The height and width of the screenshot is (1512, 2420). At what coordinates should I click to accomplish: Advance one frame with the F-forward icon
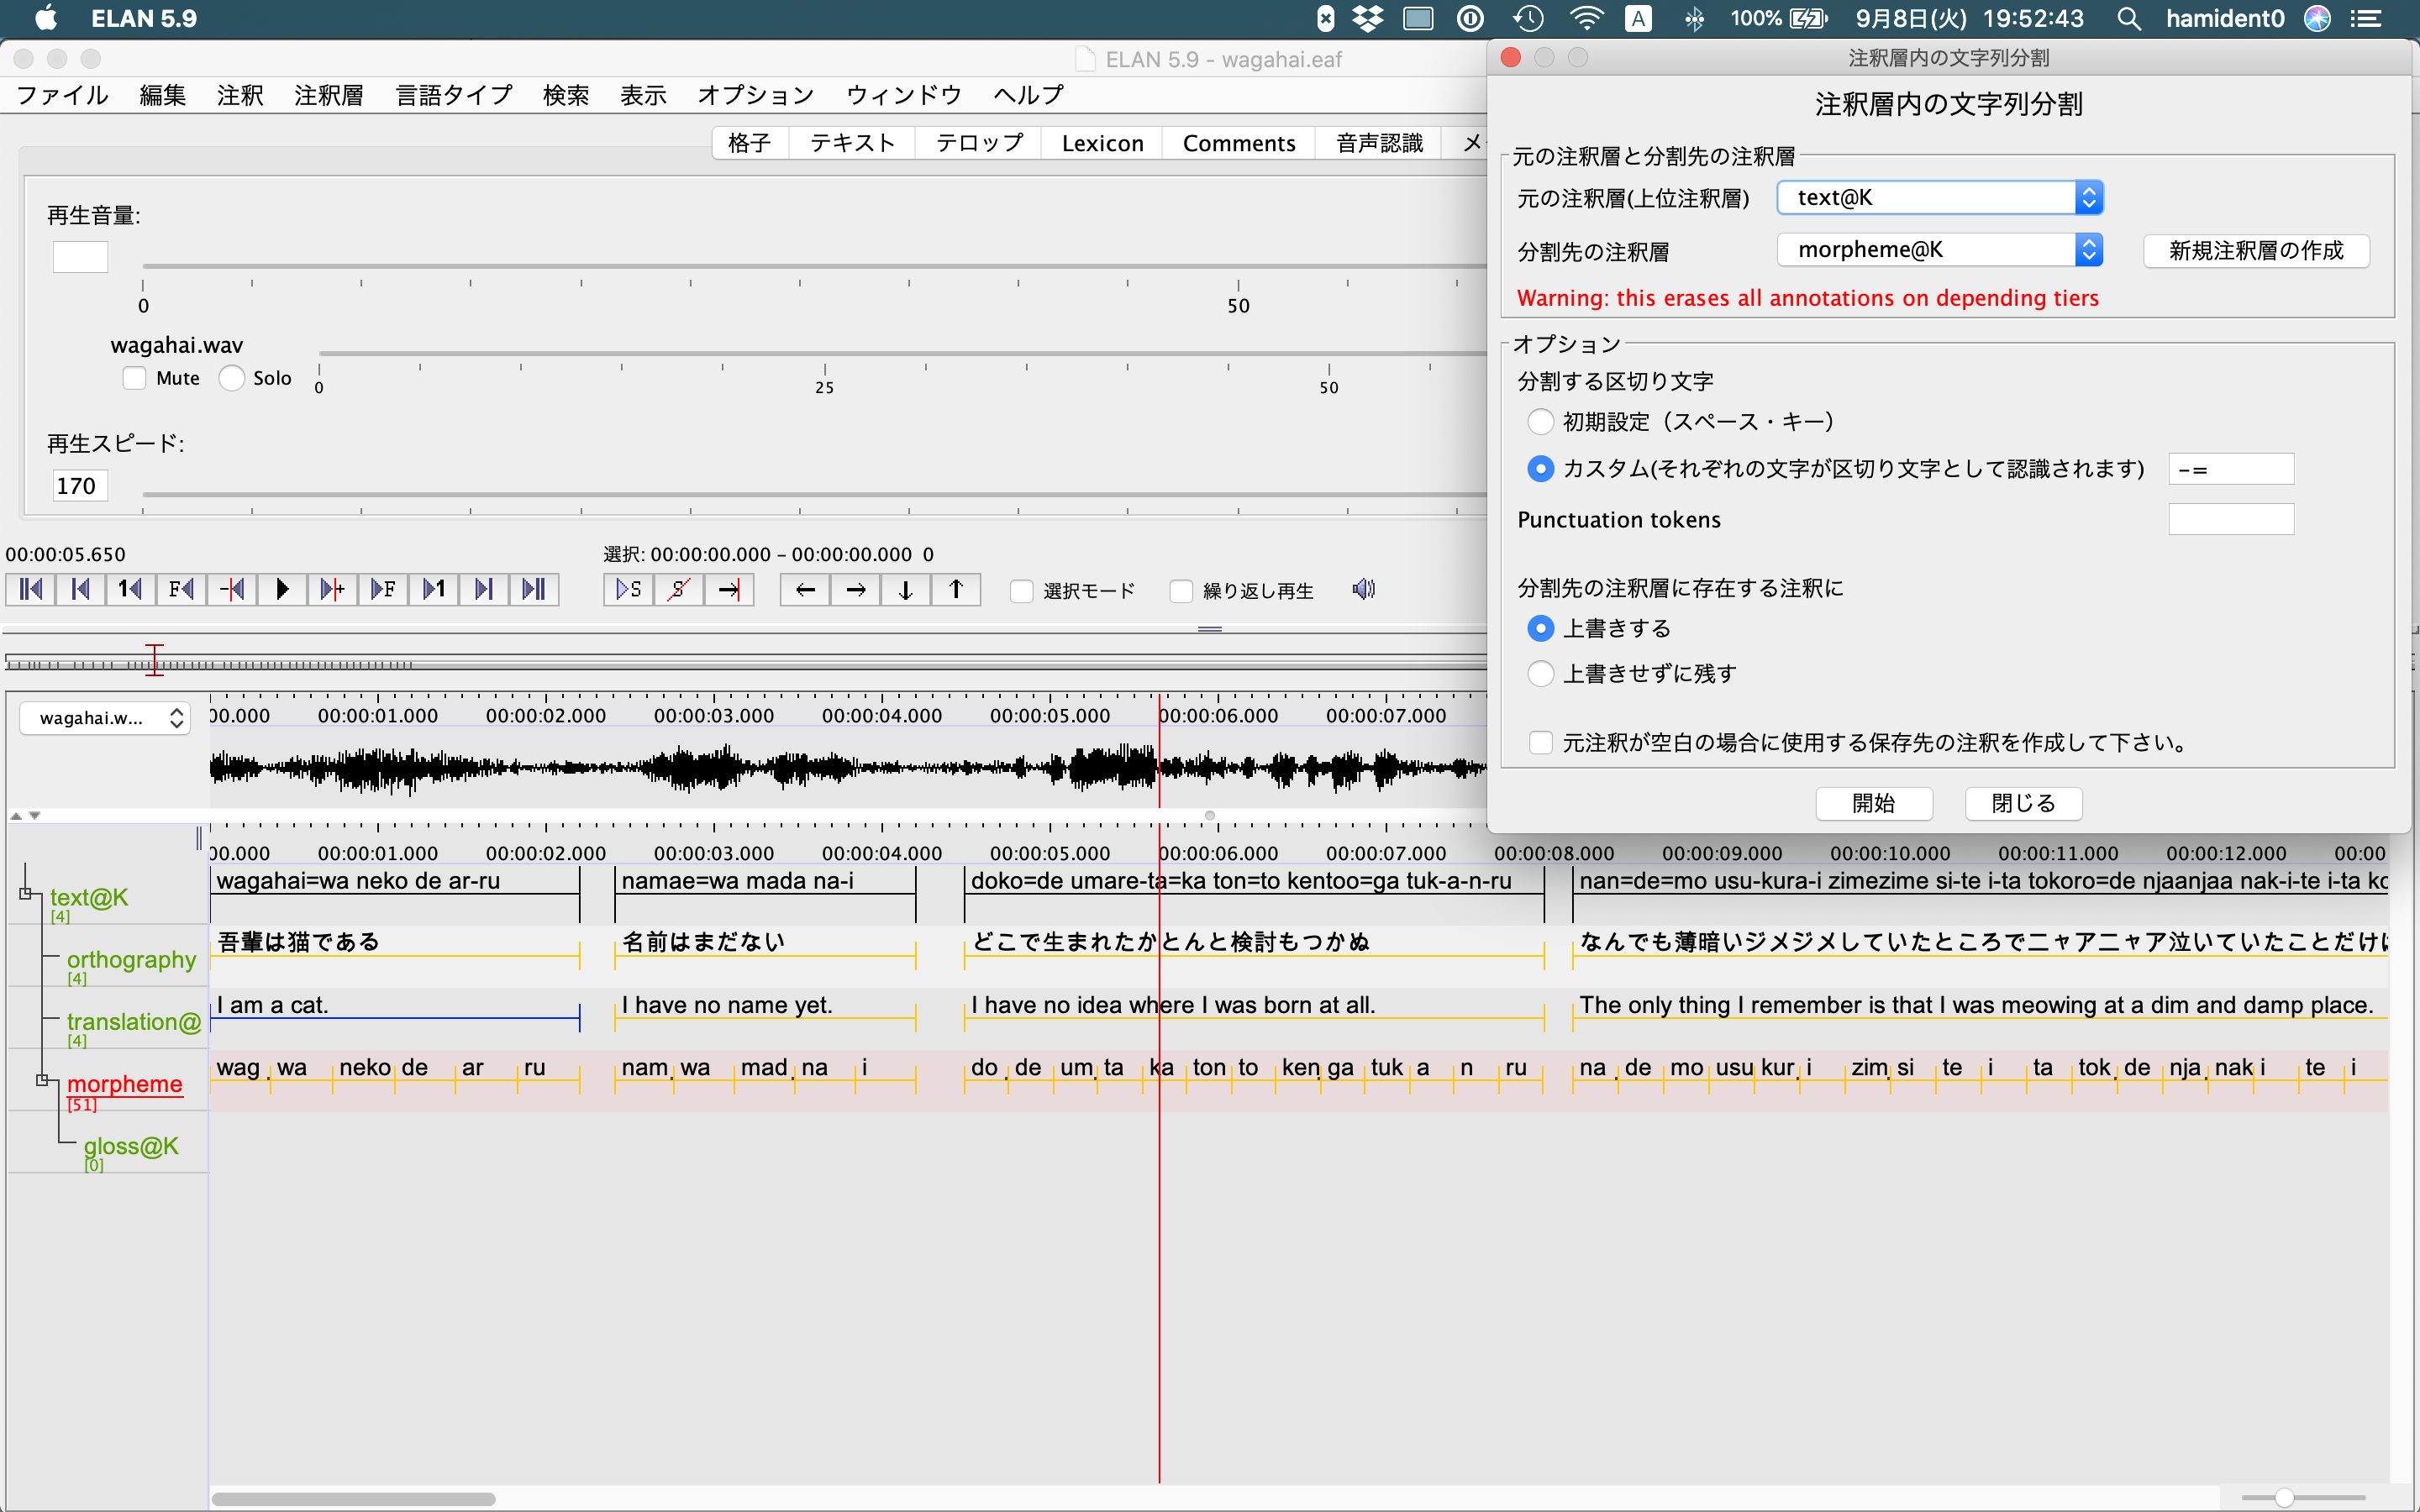pyautogui.click(x=383, y=589)
